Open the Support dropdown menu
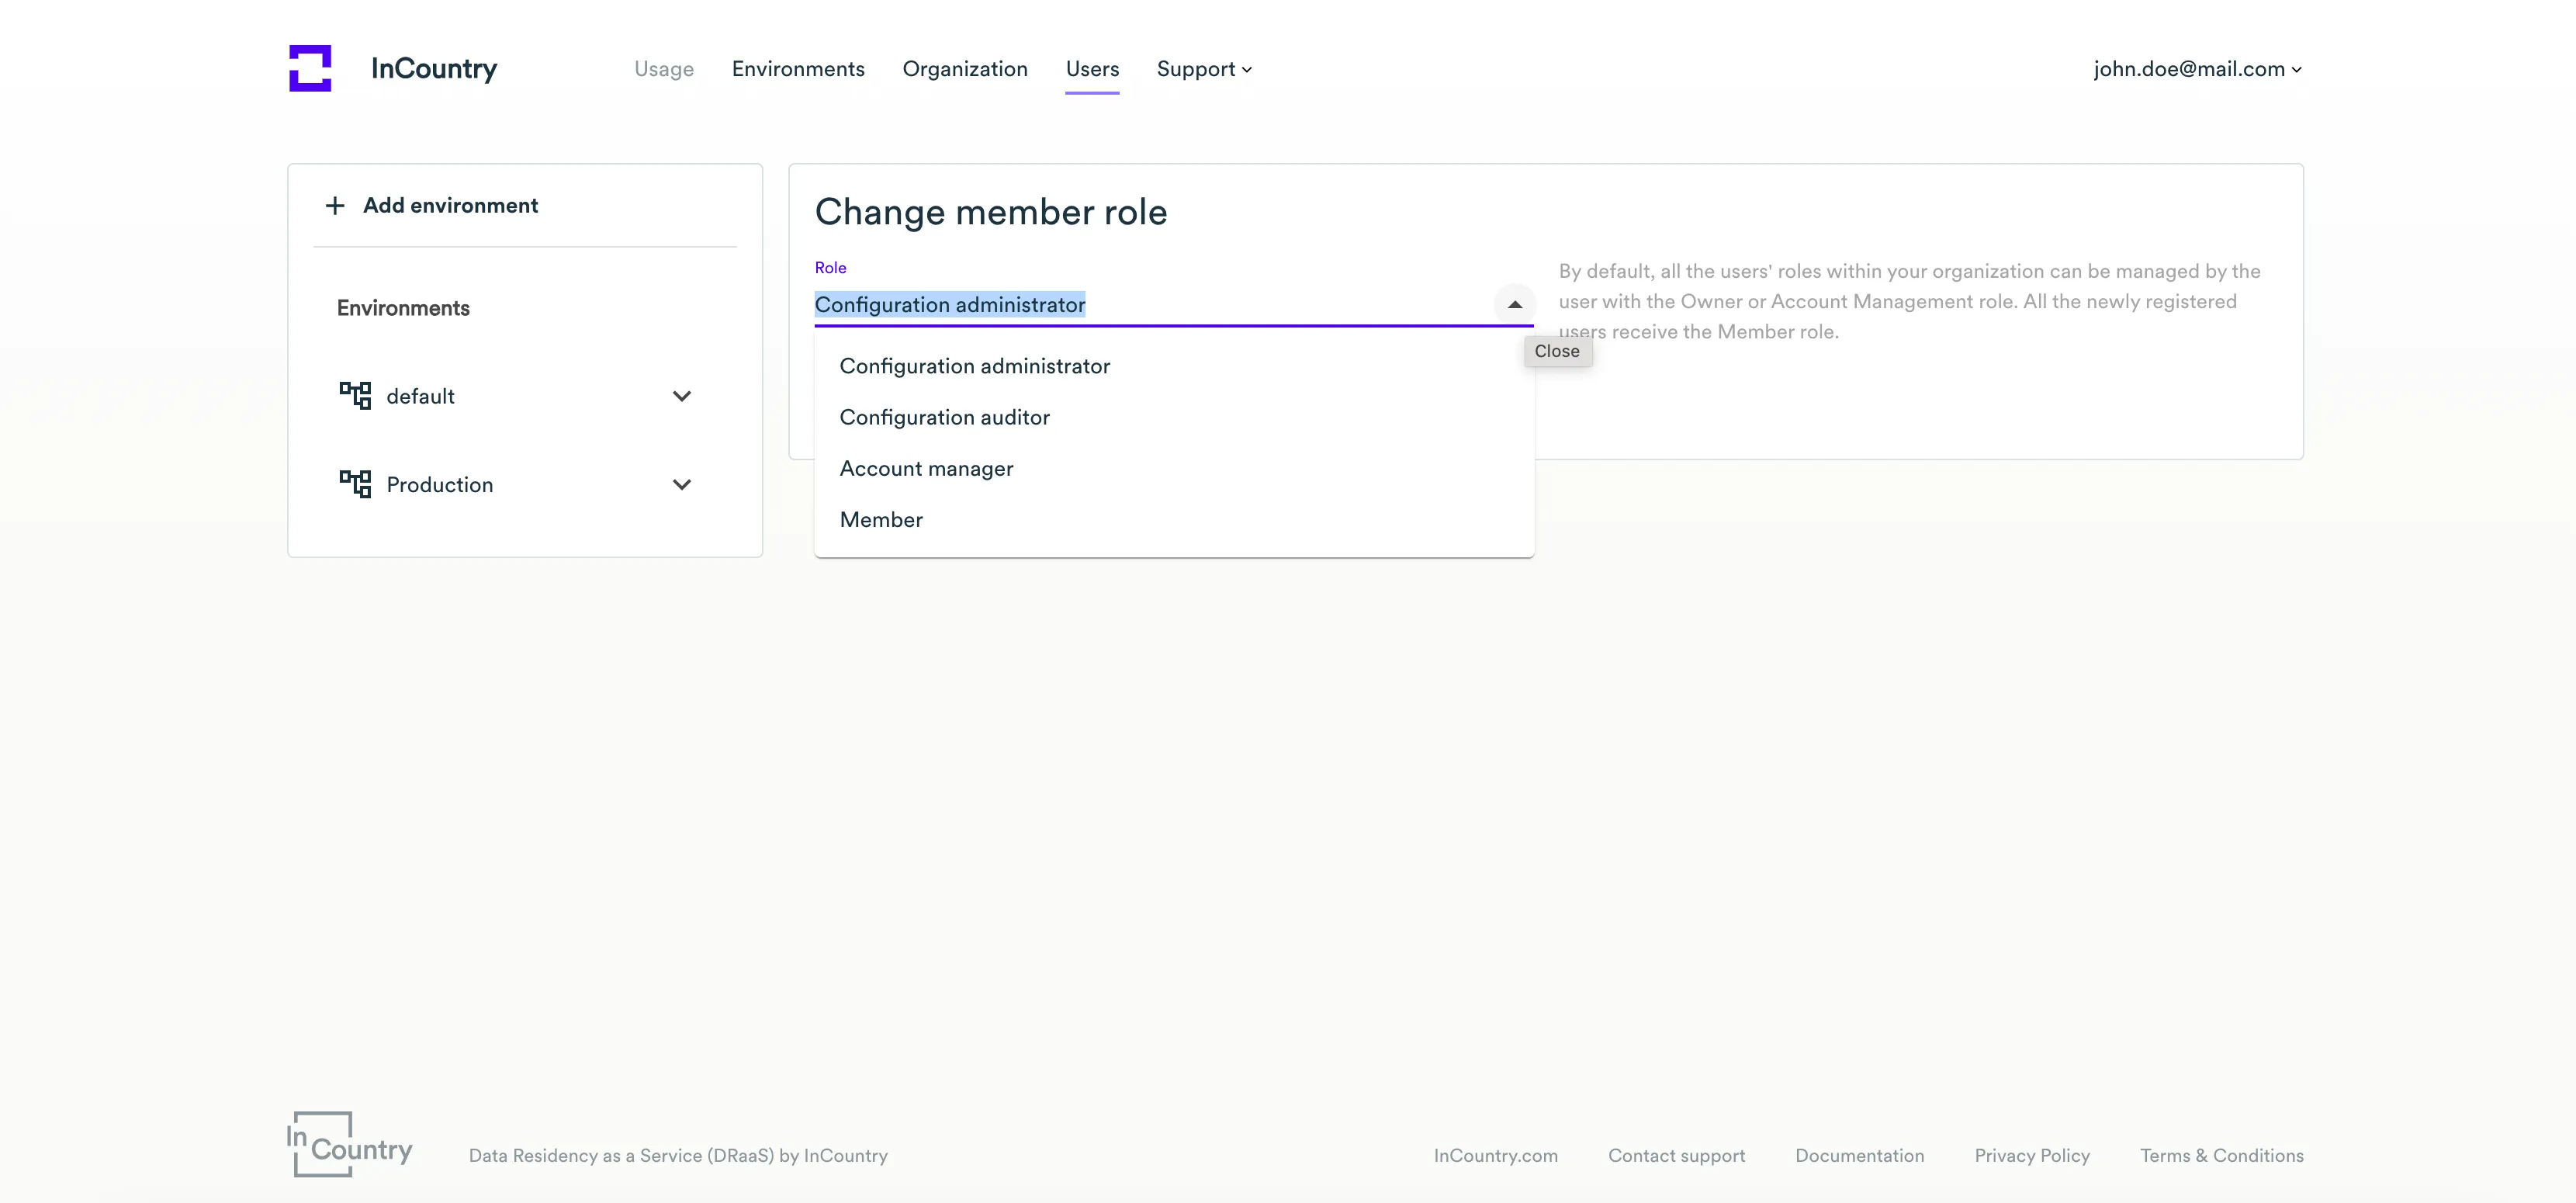 pyautogui.click(x=1203, y=69)
